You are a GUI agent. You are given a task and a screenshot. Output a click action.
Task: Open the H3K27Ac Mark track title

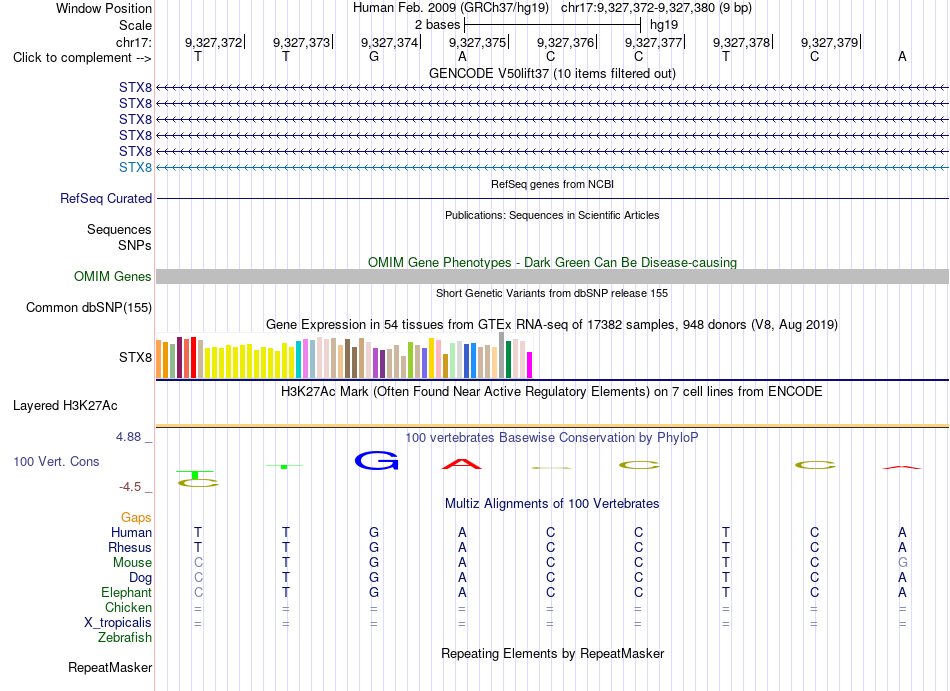tap(552, 391)
